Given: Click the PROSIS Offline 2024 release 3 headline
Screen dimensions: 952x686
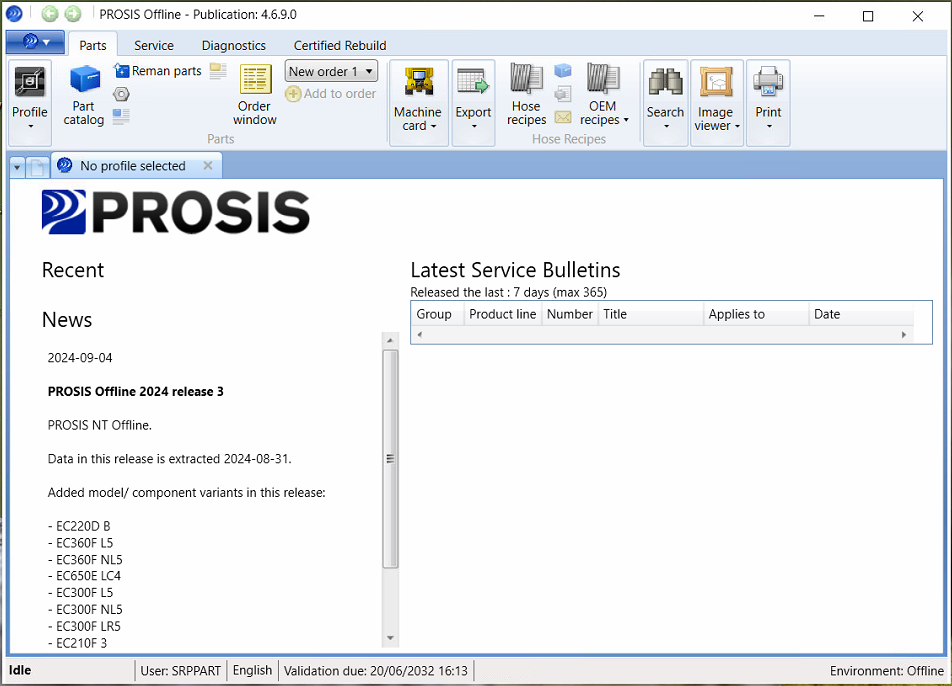Looking at the screenshot, I should [x=135, y=392].
